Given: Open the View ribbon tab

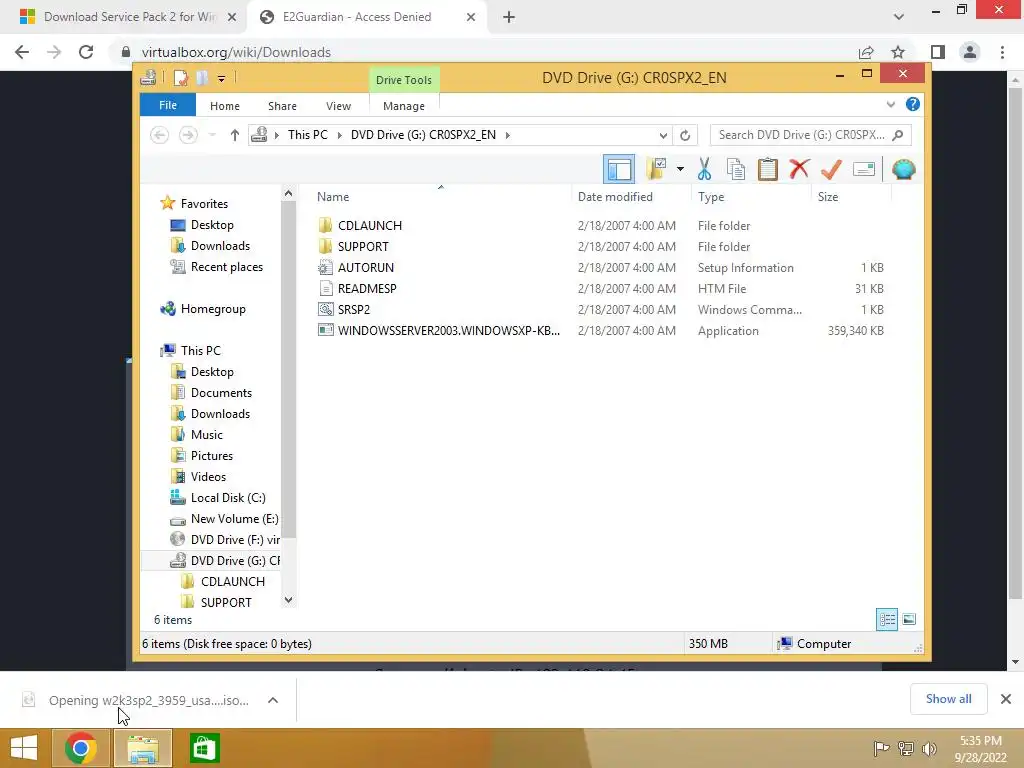Looking at the screenshot, I should (338, 106).
